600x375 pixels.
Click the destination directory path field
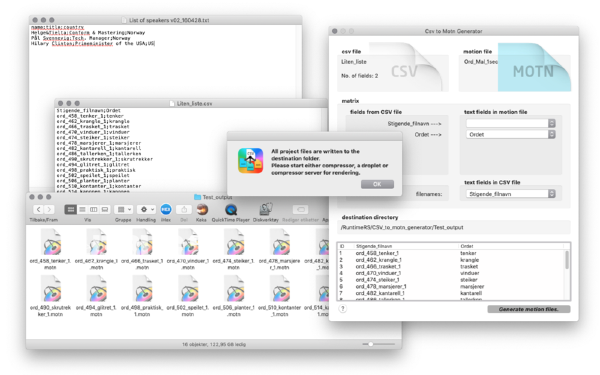pyautogui.click(x=453, y=227)
